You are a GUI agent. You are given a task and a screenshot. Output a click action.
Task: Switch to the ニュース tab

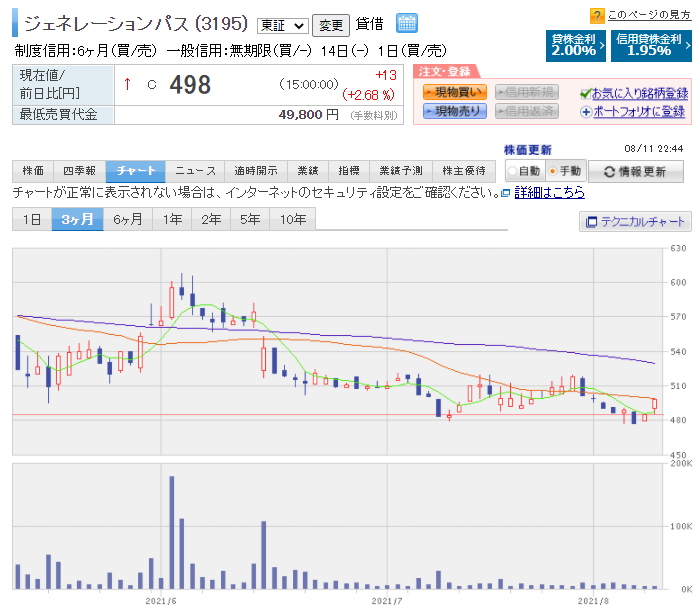click(195, 171)
